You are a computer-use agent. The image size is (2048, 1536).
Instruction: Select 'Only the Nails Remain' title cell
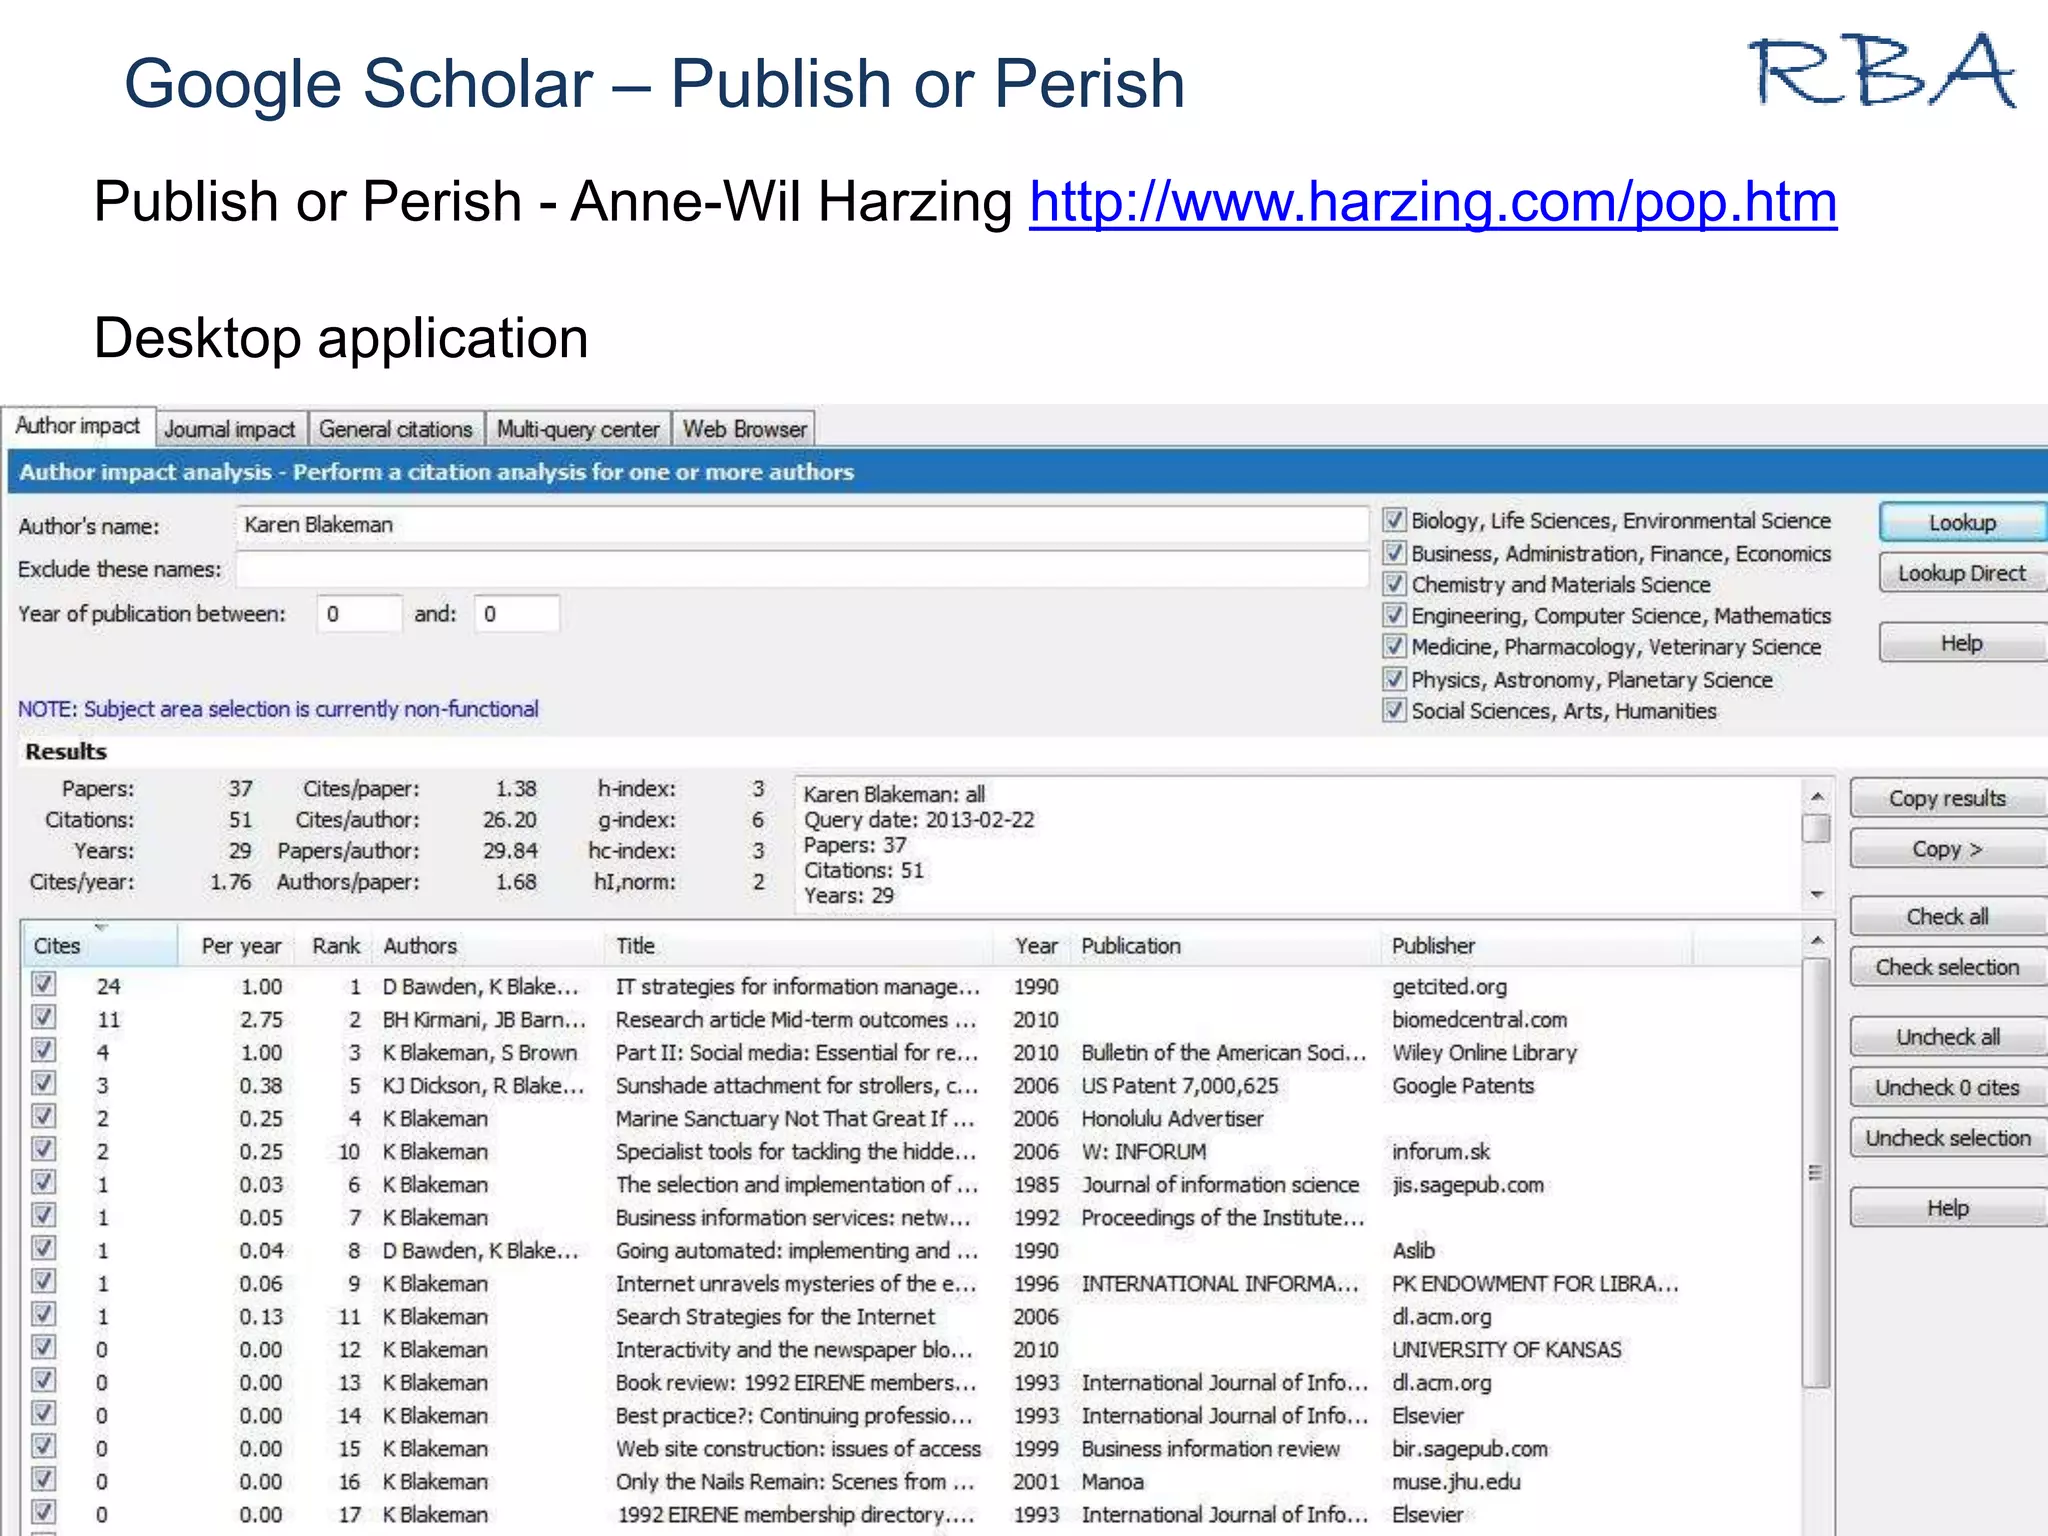pyautogui.click(x=795, y=1482)
